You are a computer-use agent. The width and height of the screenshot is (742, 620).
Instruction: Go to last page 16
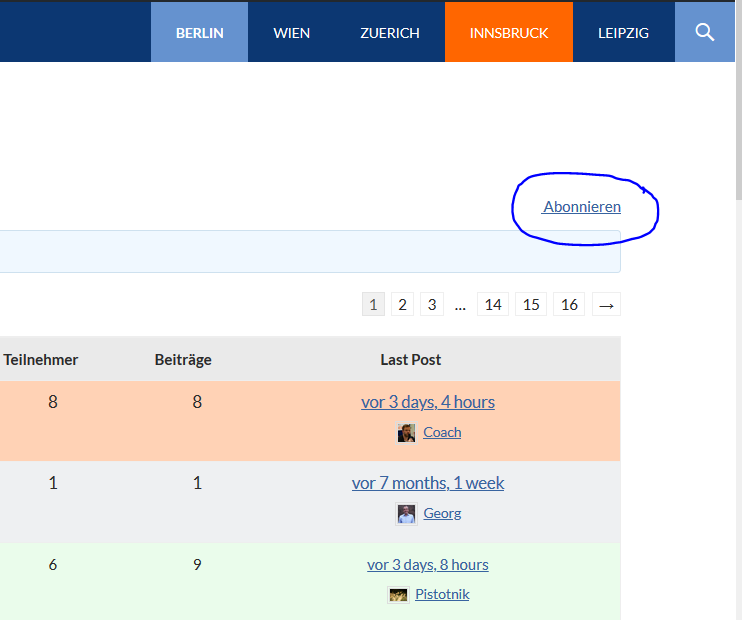click(569, 304)
